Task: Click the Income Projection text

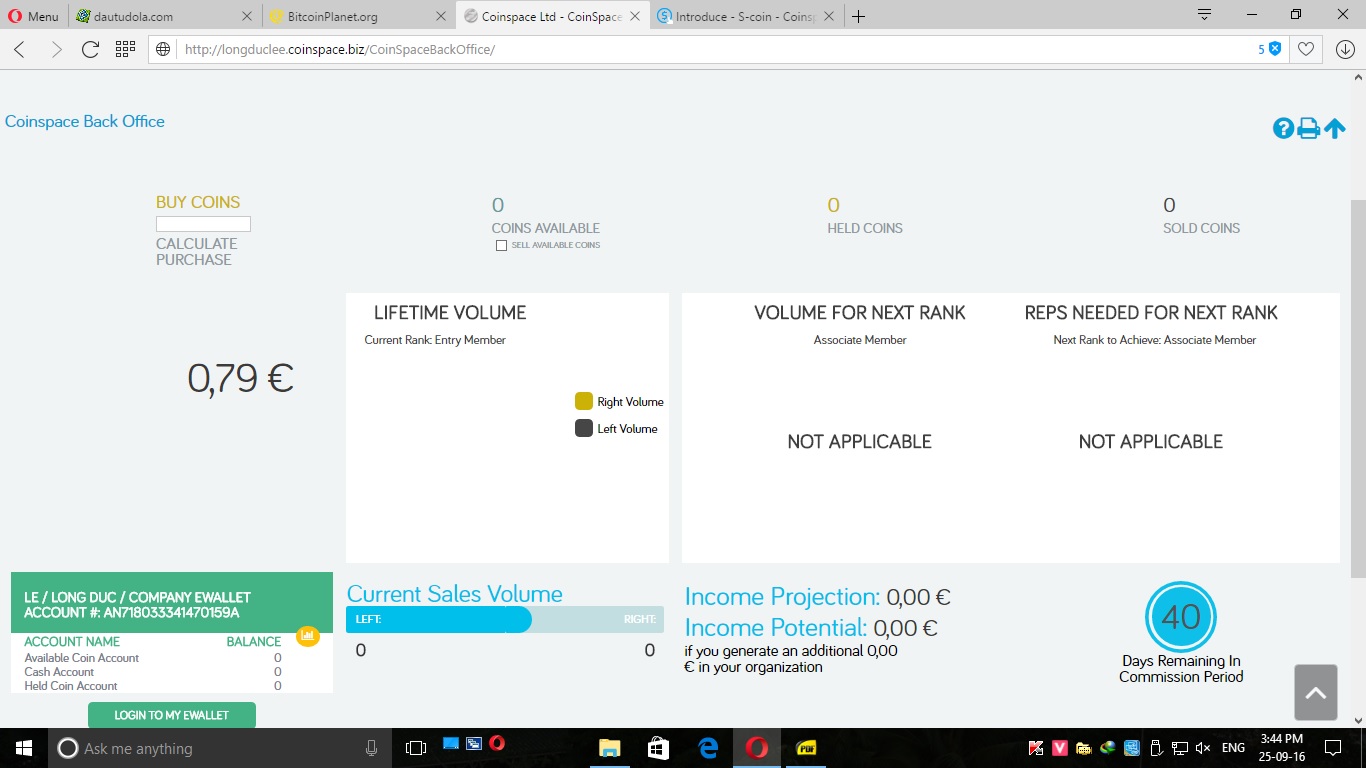Action: point(818,597)
